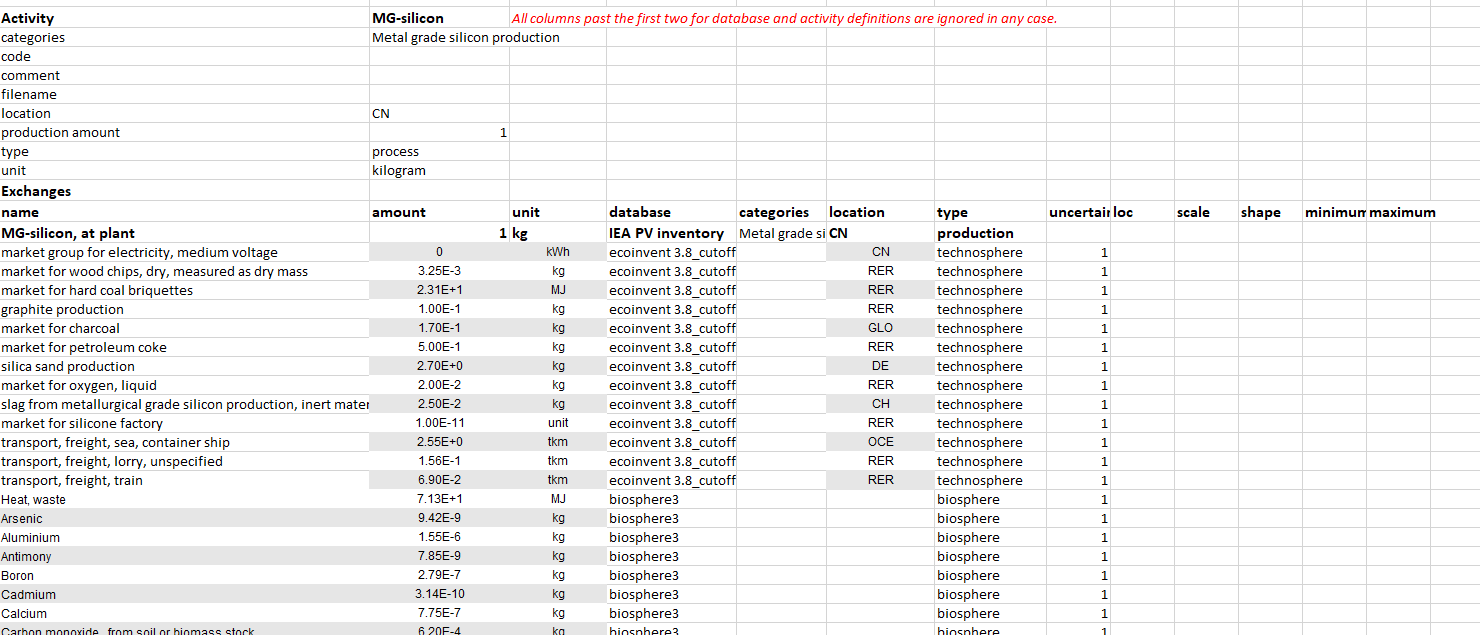The height and width of the screenshot is (635, 1480).
Task: Select the 'production amount' label cell
Action: pyautogui.click(x=185, y=132)
